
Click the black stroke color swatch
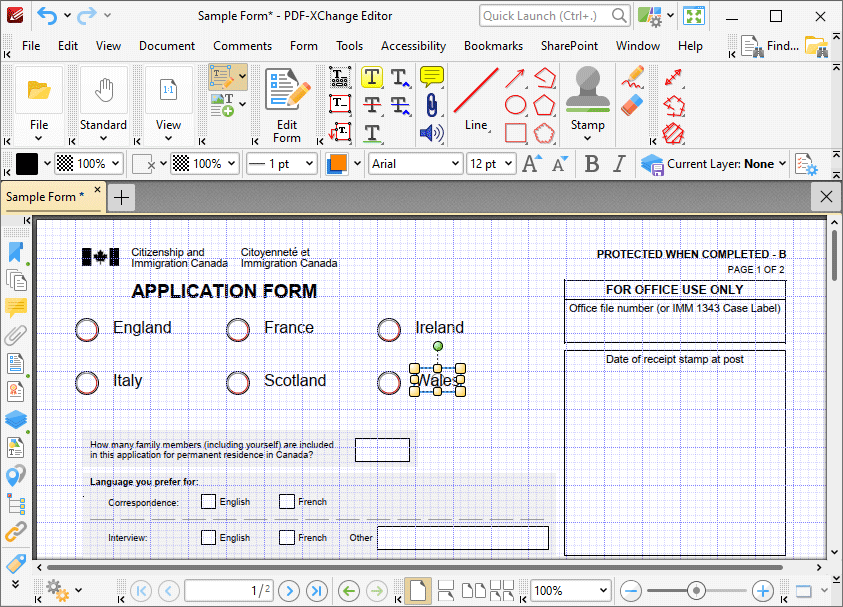click(27, 163)
